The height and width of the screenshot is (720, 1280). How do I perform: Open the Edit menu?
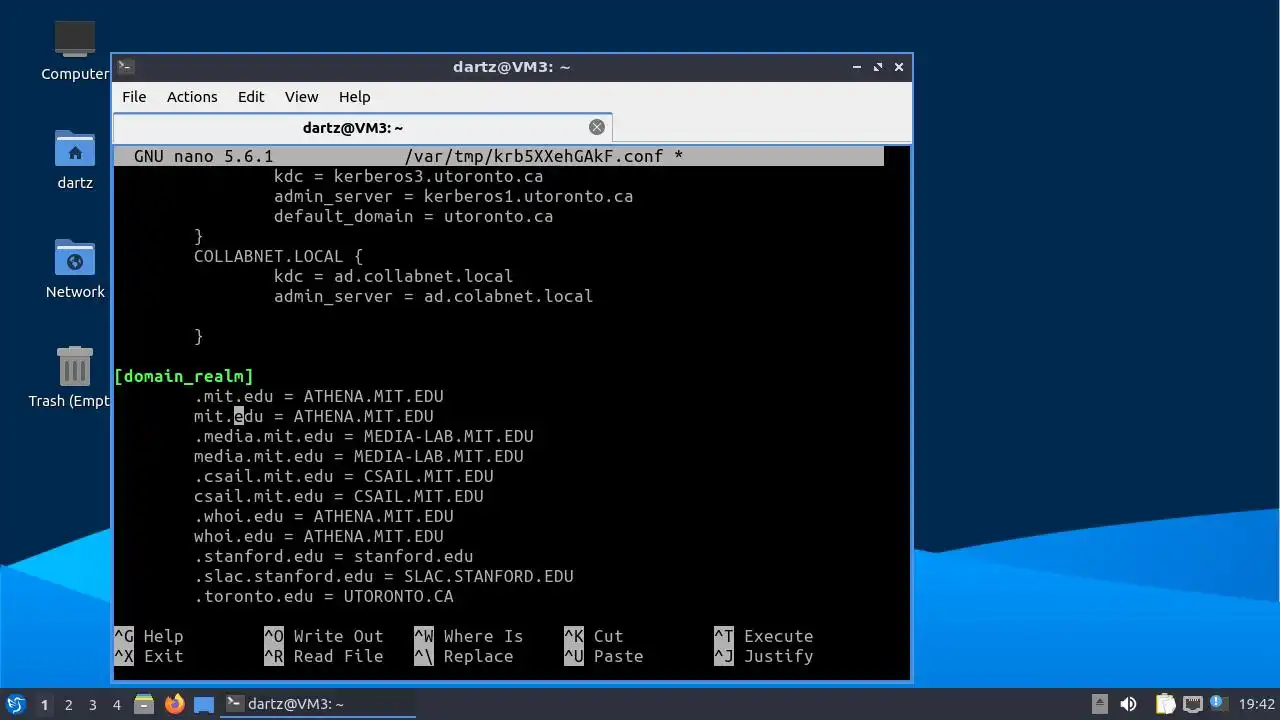point(251,97)
